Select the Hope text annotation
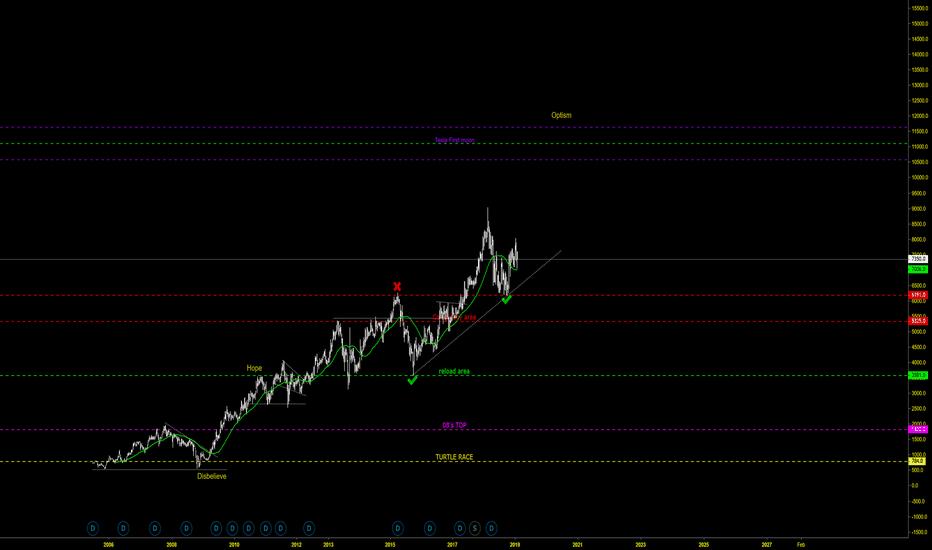932x550 pixels. tap(254, 368)
